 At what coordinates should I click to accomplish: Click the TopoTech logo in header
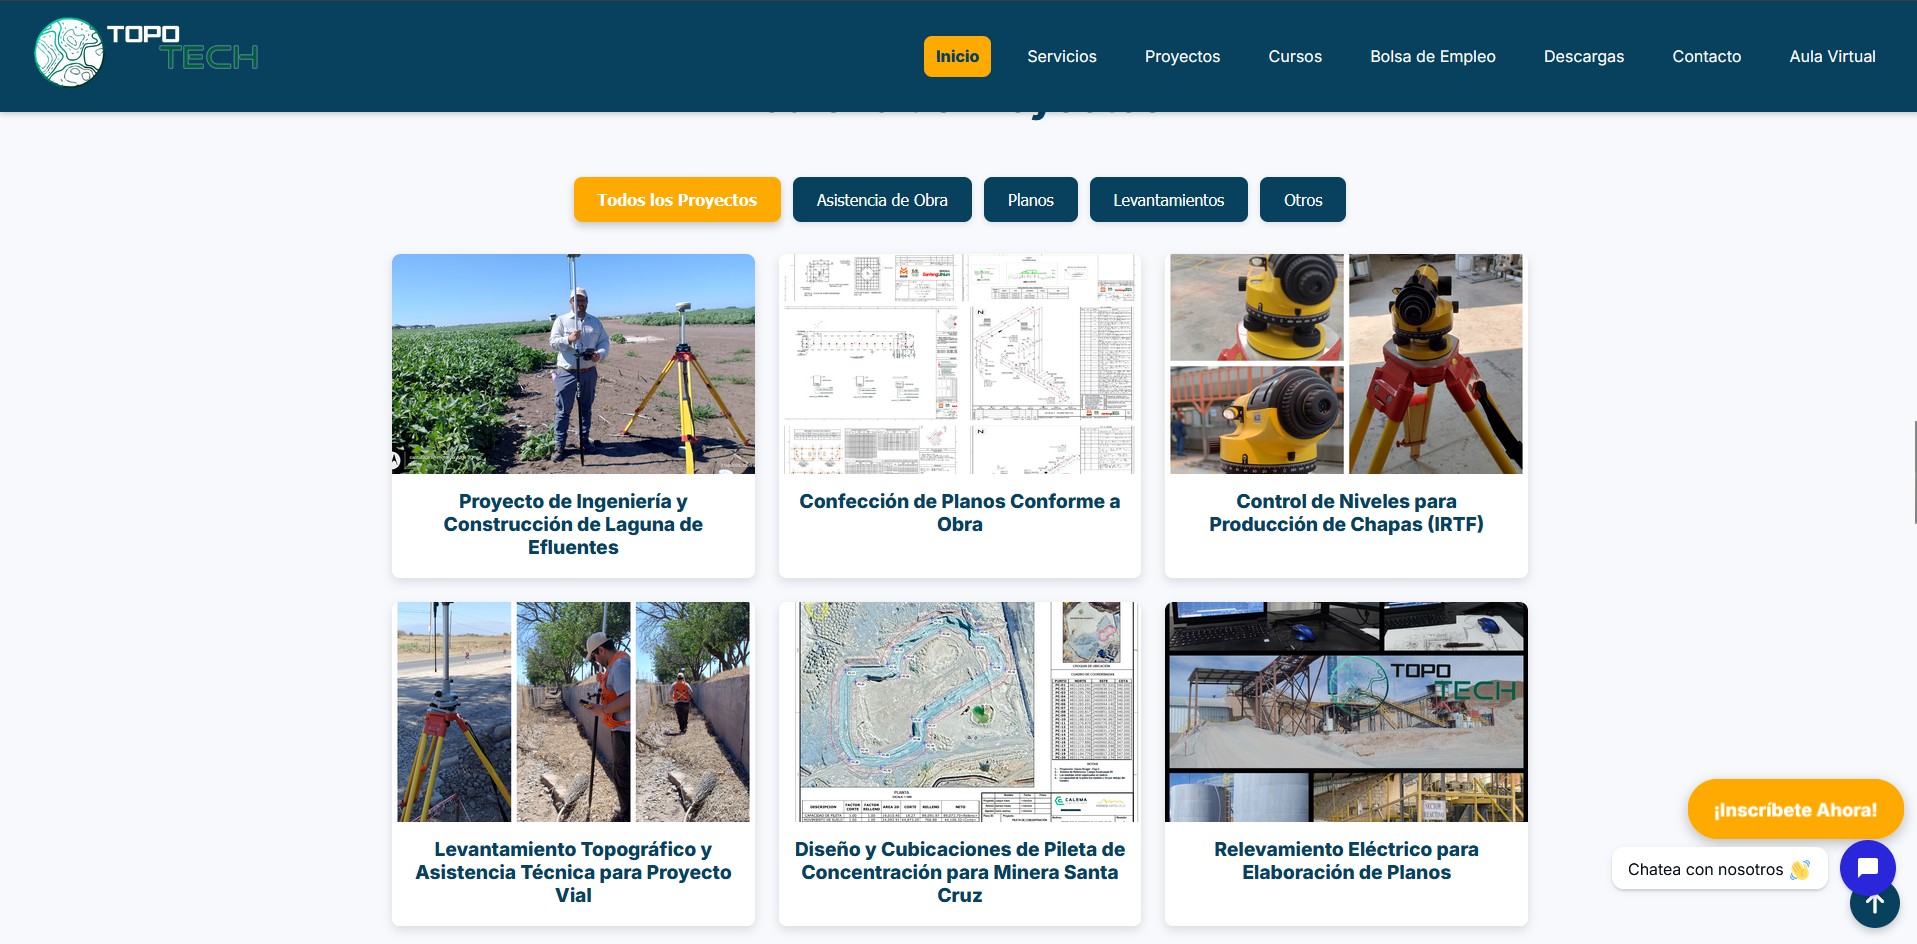point(146,53)
